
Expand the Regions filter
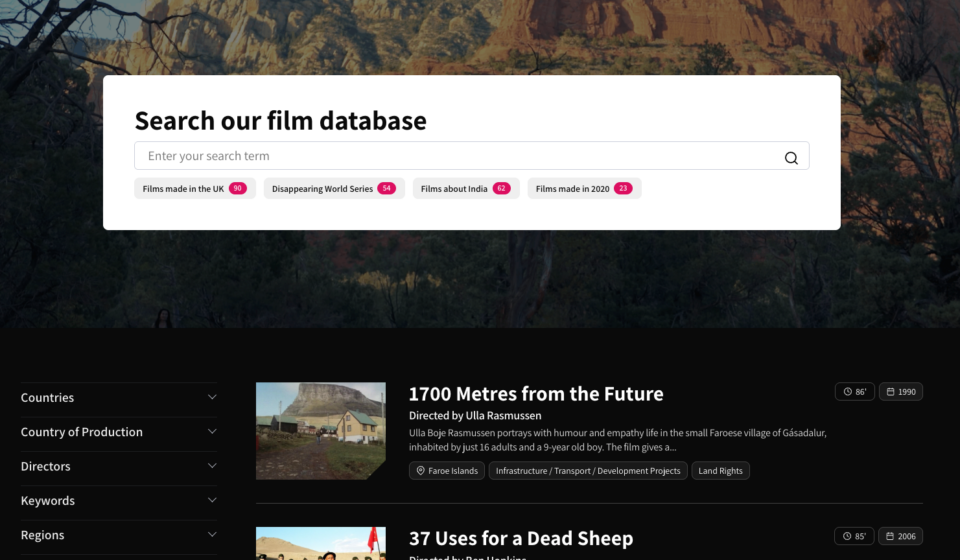coord(119,535)
